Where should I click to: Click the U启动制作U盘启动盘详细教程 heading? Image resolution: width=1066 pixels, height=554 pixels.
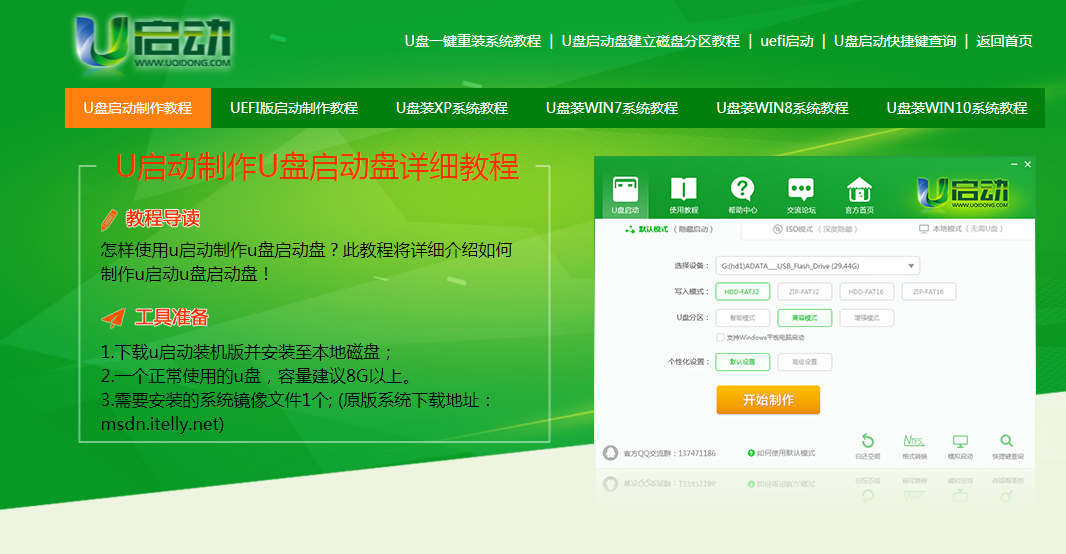[317, 167]
